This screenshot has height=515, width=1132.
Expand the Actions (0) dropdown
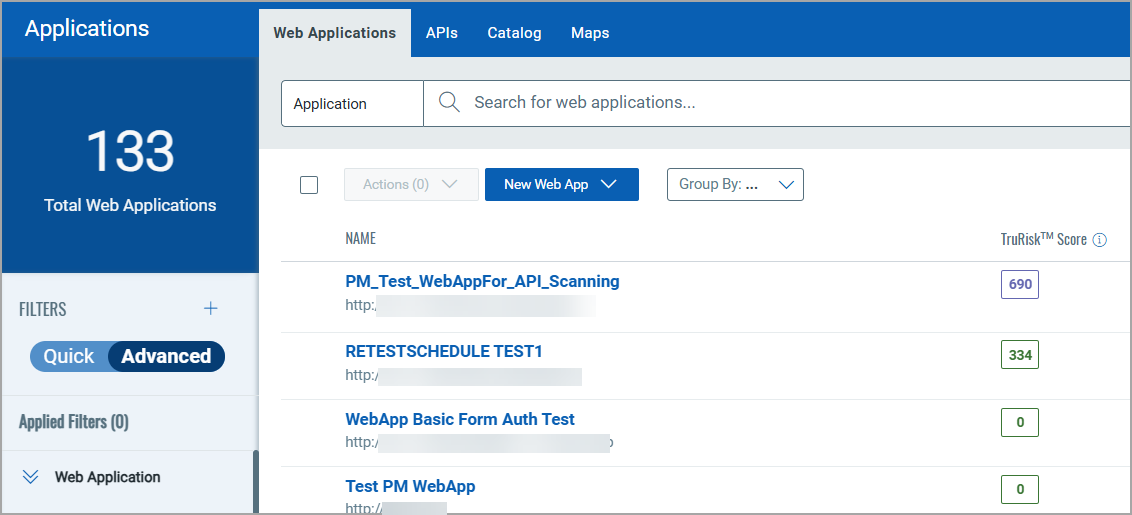[411, 184]
